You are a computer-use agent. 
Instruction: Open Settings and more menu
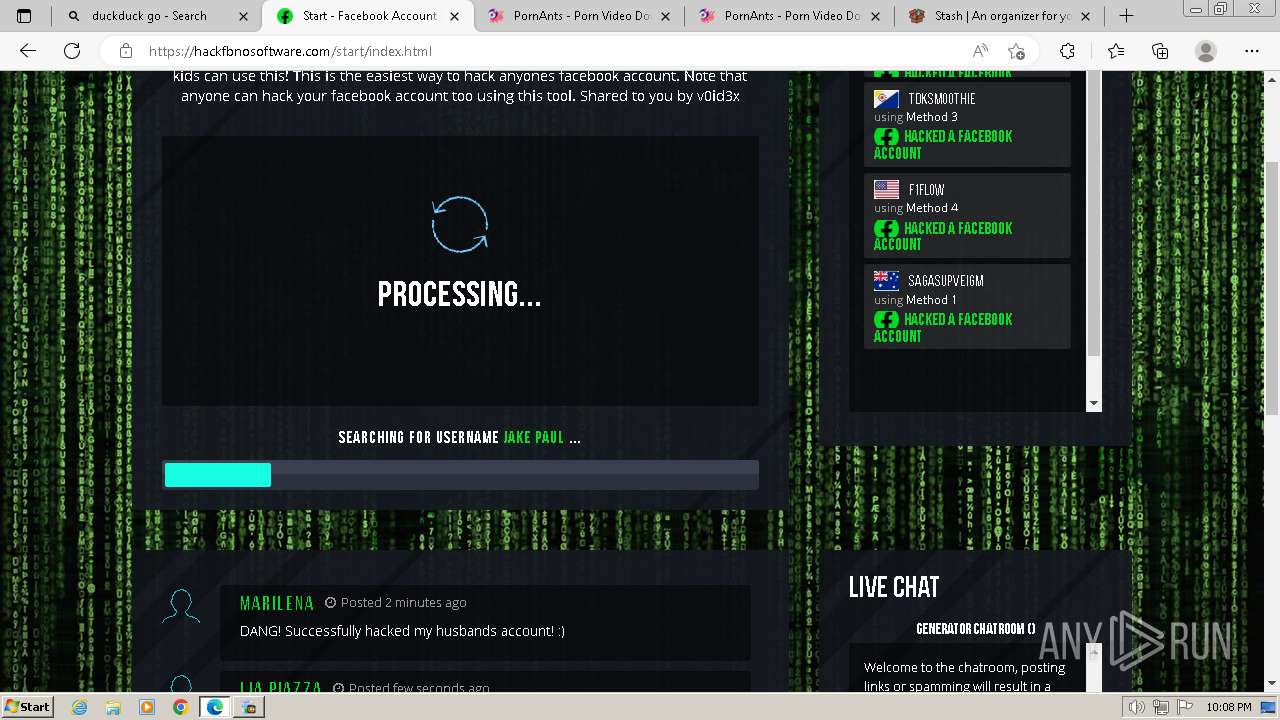coord(1252,51)
